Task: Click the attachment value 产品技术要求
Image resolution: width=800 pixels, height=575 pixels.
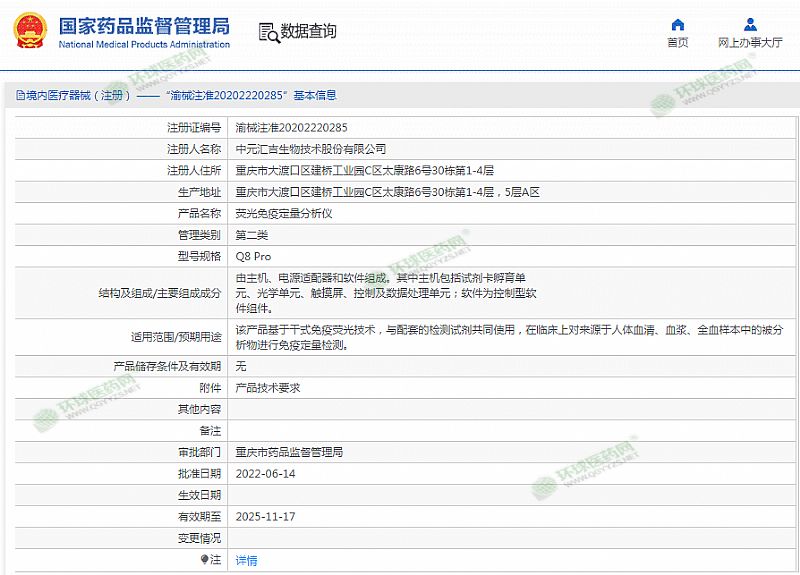Action: 267,387
